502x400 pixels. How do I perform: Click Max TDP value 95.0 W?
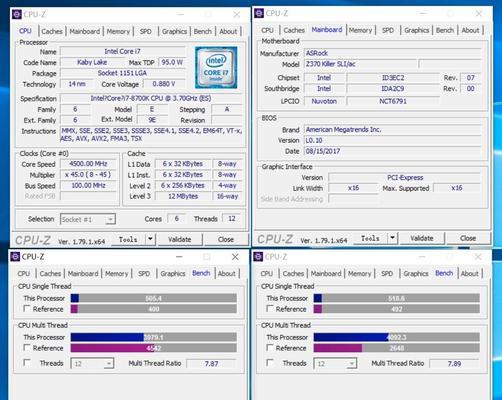coord(172,62)
